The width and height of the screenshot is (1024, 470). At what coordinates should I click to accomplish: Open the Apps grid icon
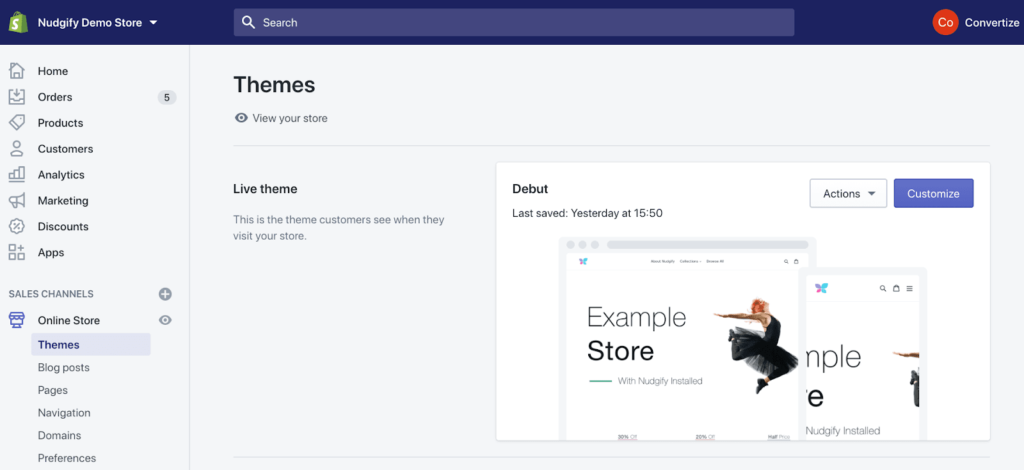point(17,253)
